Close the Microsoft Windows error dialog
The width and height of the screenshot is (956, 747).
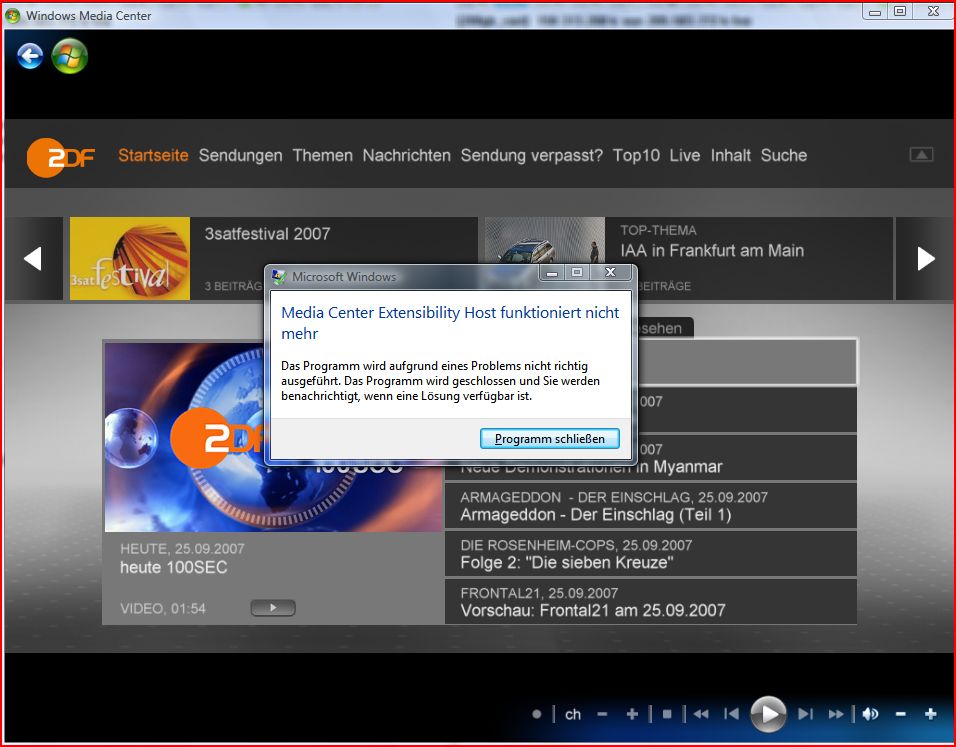pyautogui.click(x=610, y=273)
